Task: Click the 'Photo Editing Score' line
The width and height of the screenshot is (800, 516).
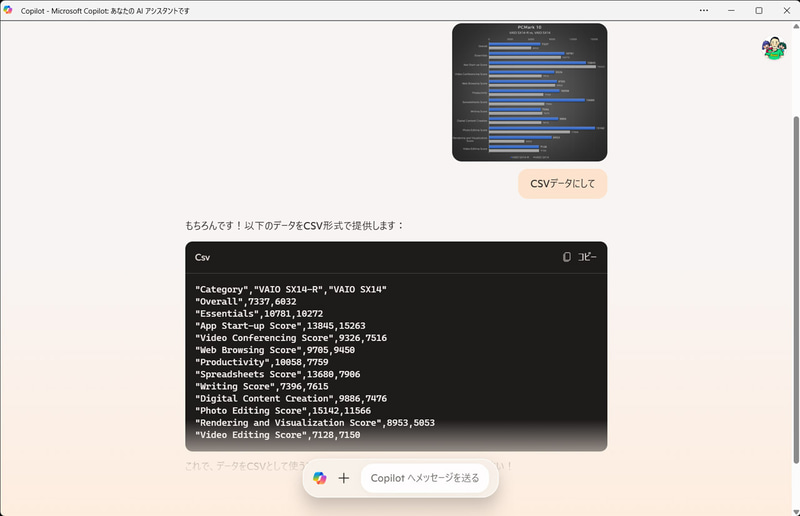Action: 283,411
